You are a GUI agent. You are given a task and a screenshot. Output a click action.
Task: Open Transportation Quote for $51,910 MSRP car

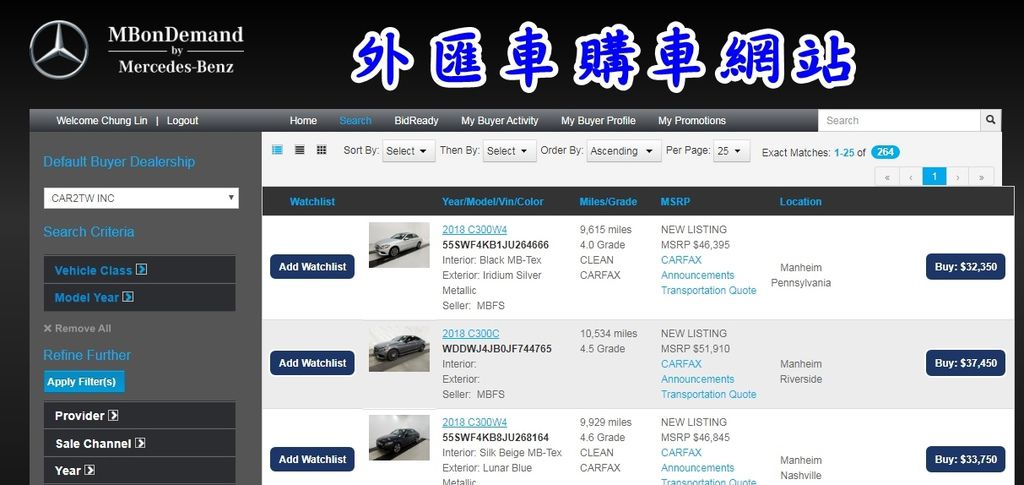click(709, 394)
